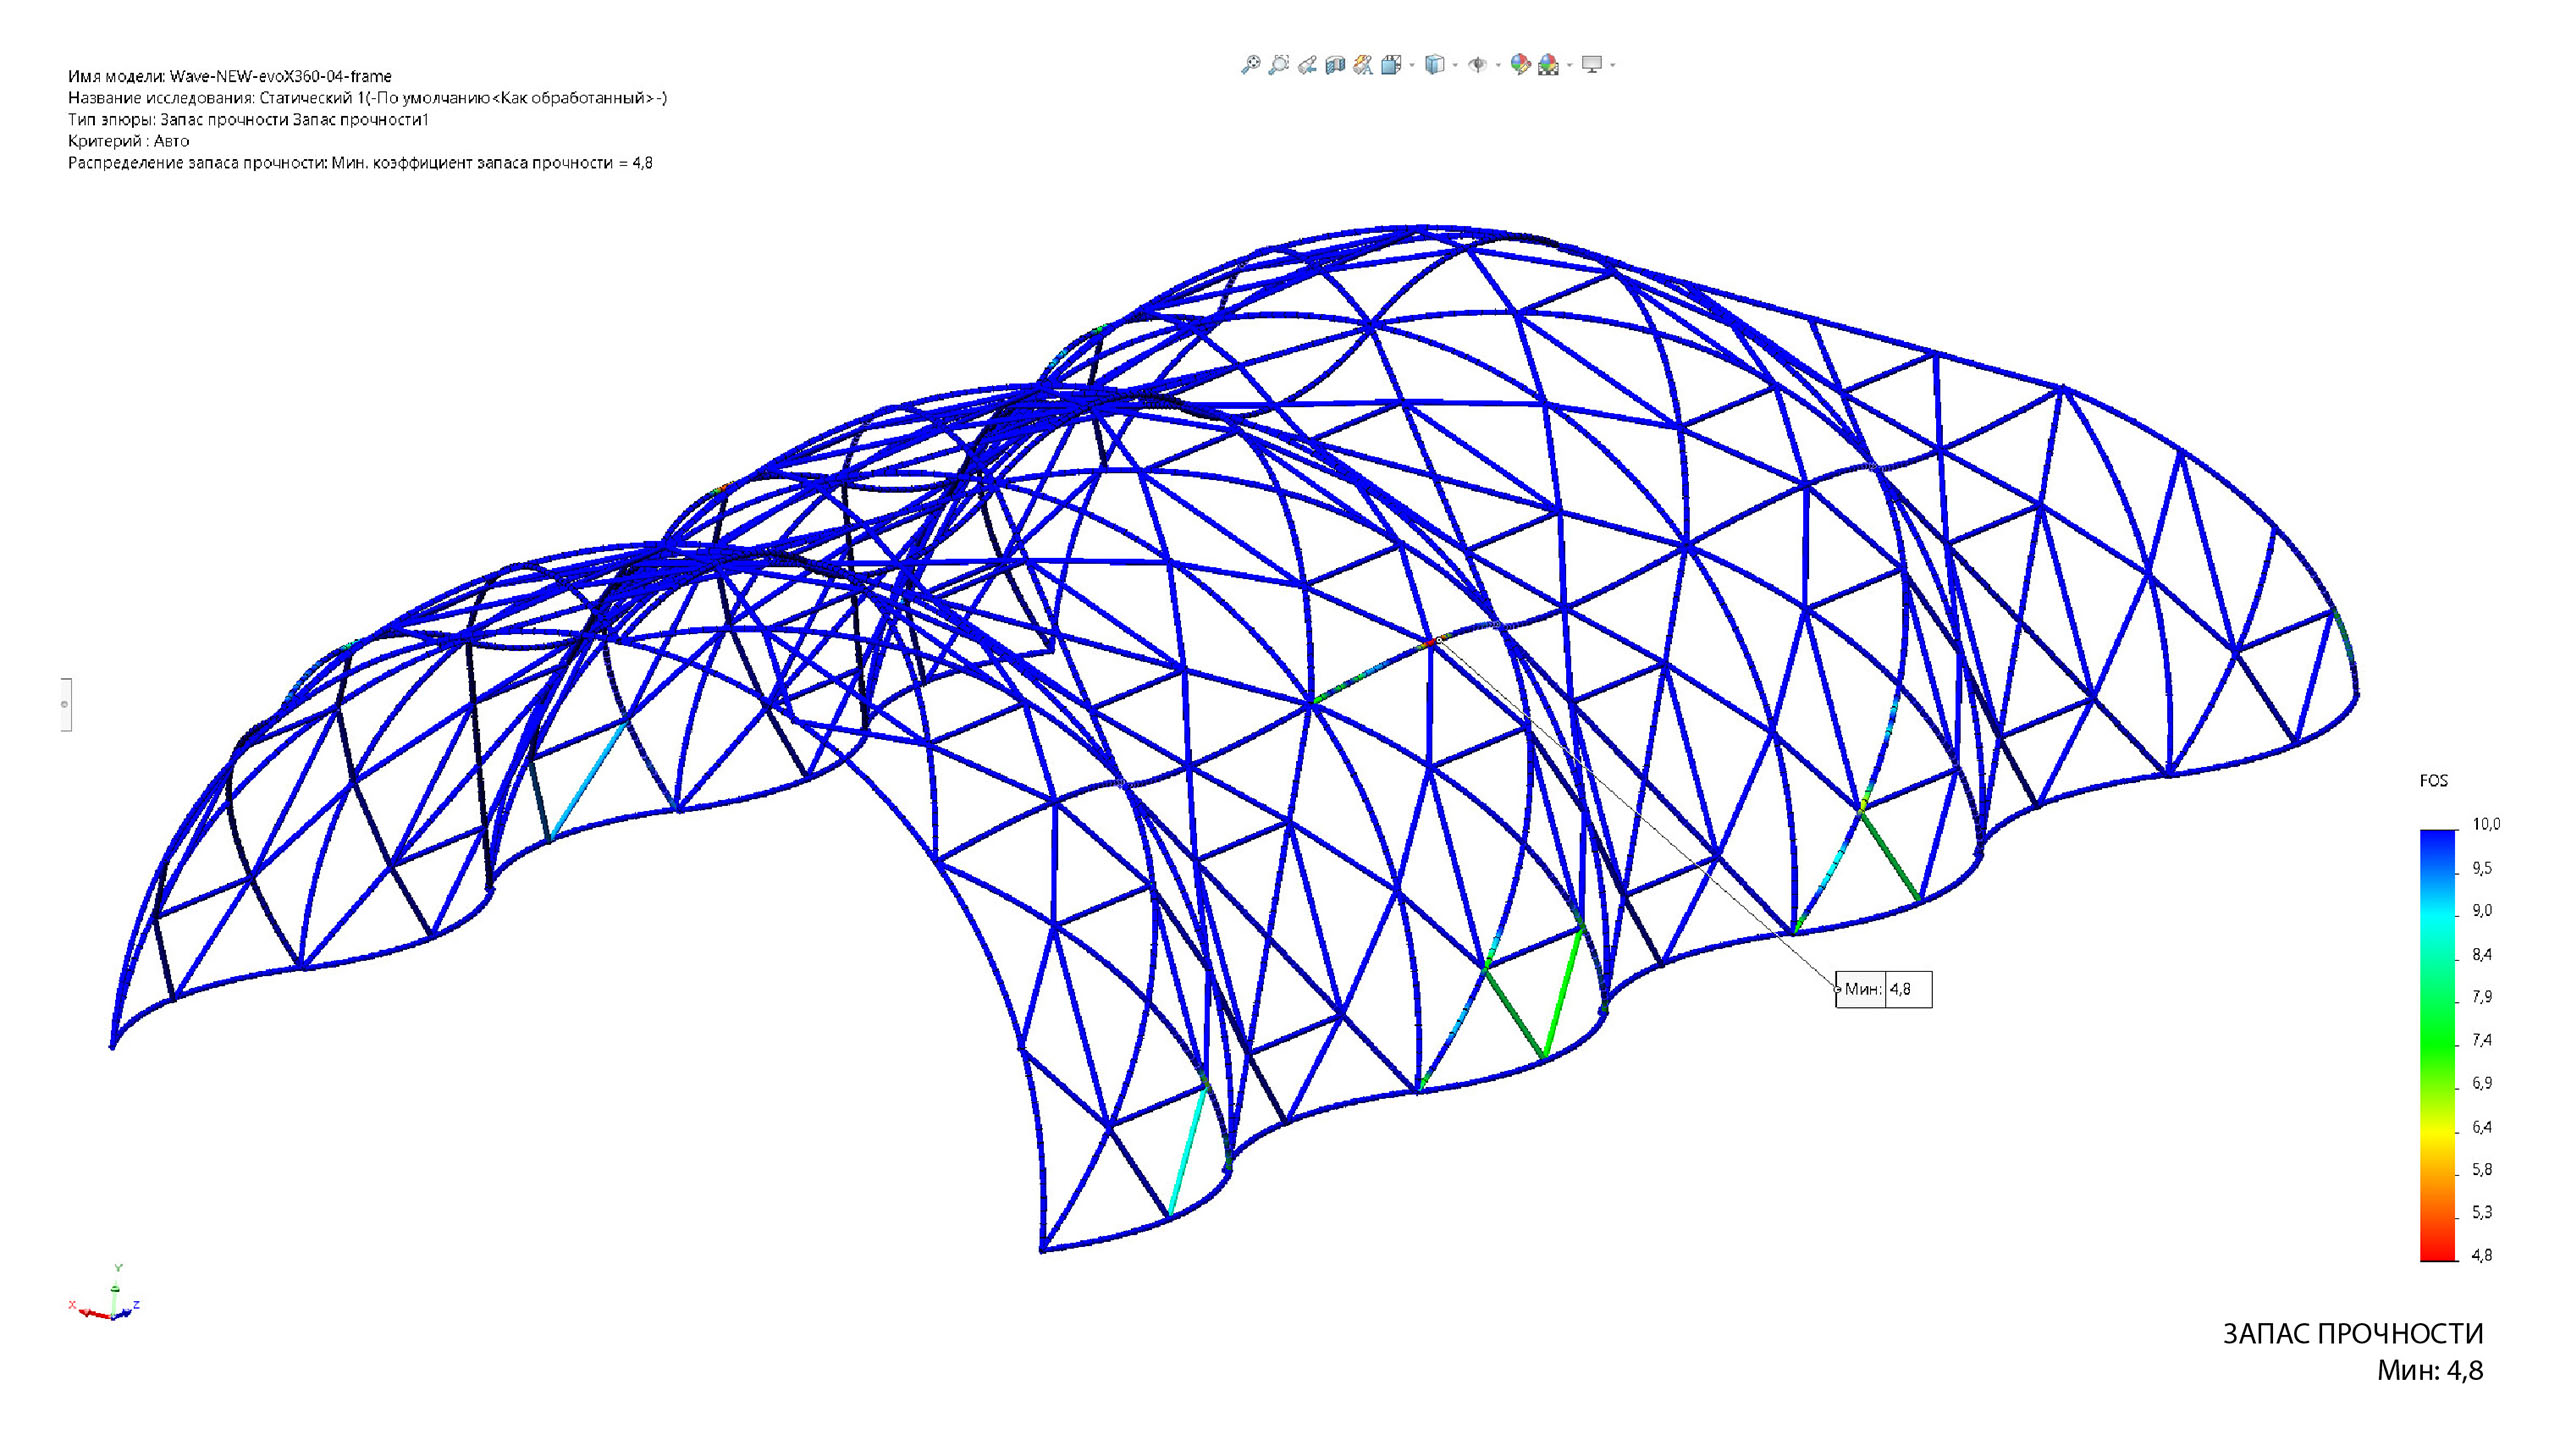Click the Zoom to Fit icon
This screenshot has width=2560, height=1440.
tap(1251, 65)
